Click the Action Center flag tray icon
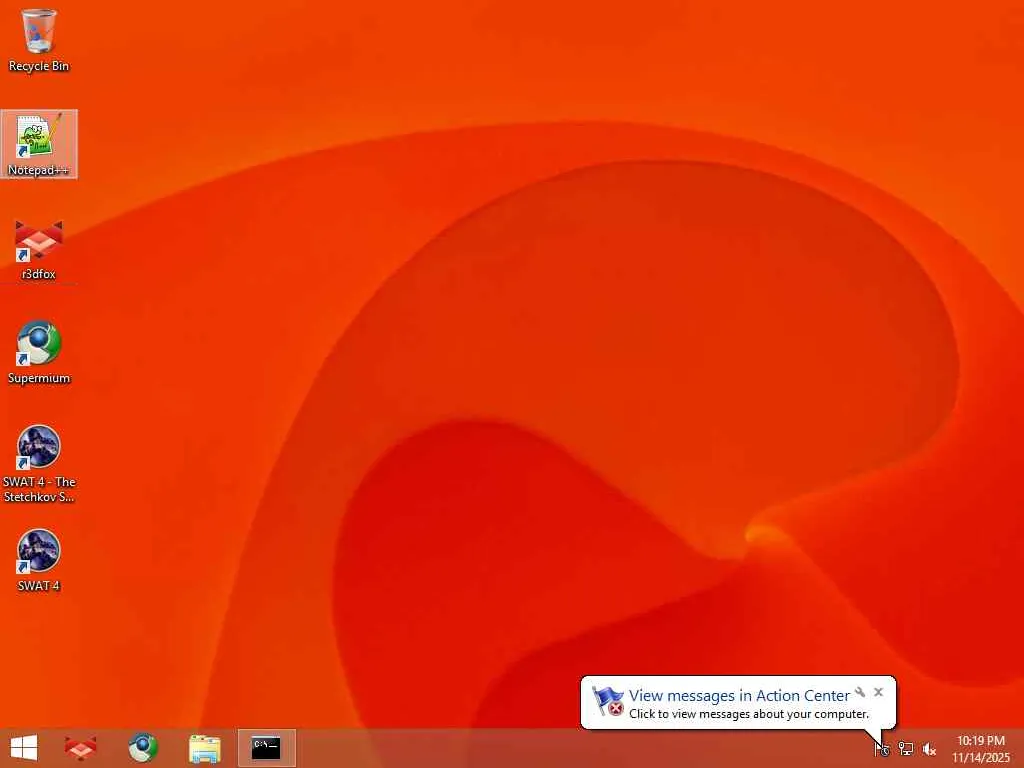The width and height of the screenshot is (1024, 768). coord(882,749)
